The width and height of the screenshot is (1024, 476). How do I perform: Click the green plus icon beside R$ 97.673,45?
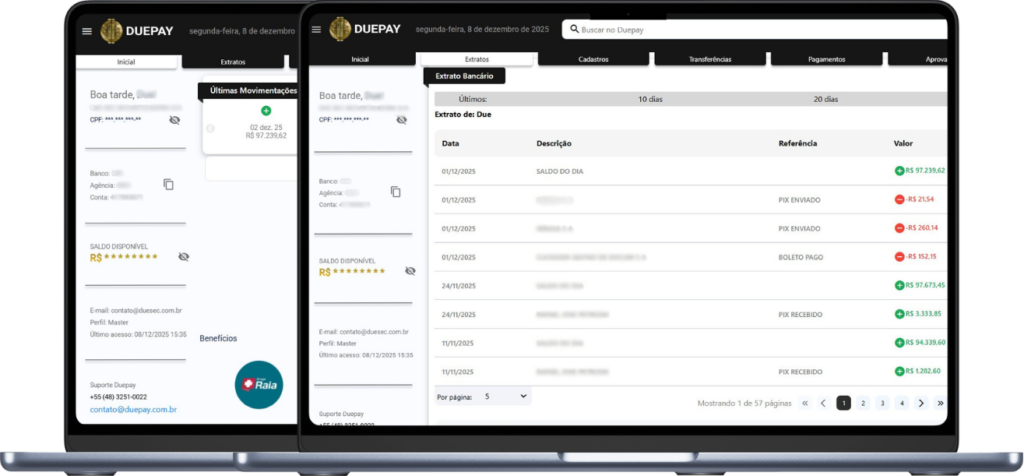(x=899, y=285)
